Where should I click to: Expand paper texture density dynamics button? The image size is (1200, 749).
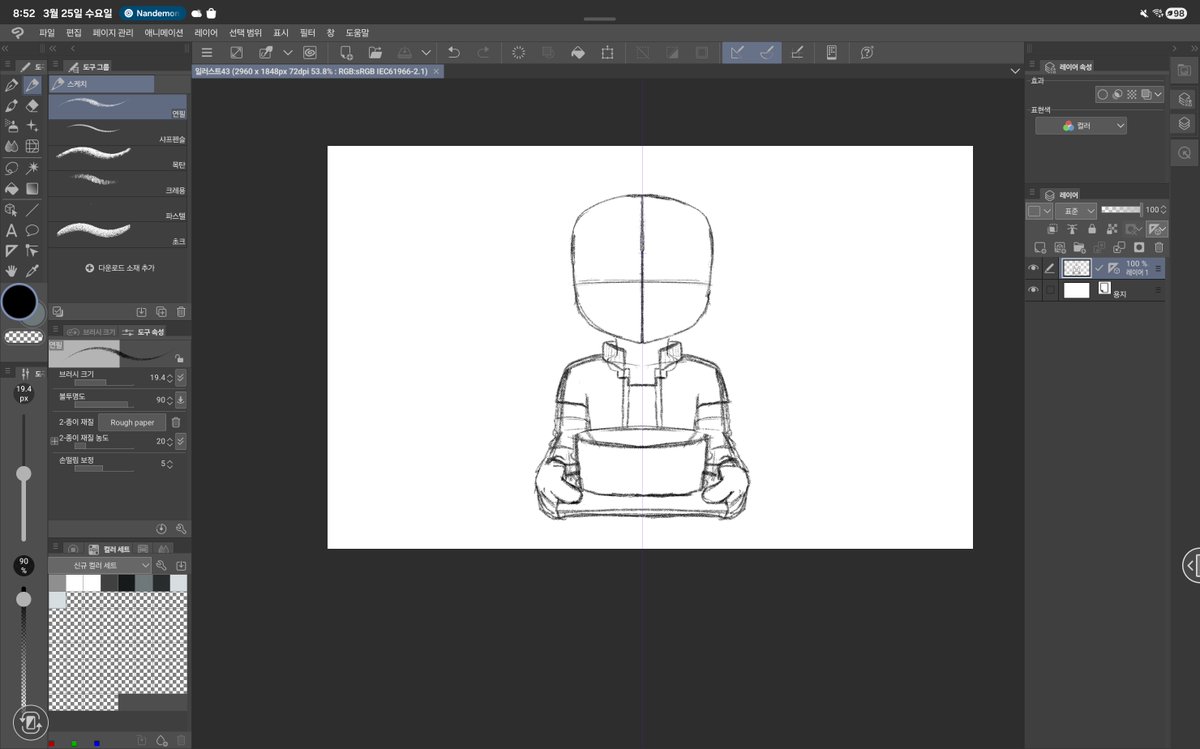[180, 441]
